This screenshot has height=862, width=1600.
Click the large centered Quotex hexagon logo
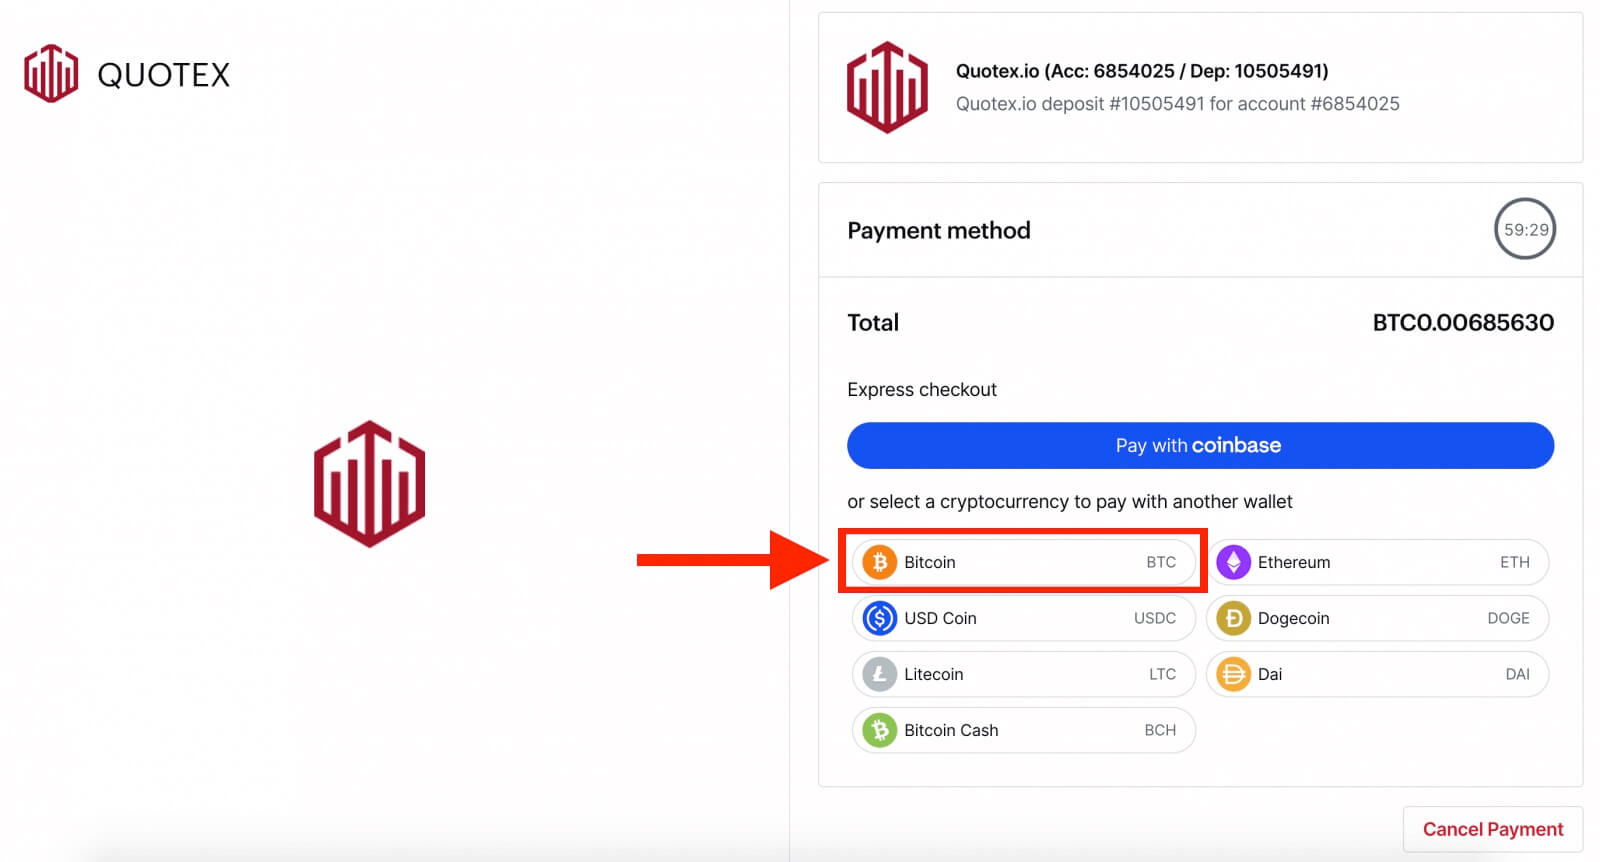pos(369,484)
